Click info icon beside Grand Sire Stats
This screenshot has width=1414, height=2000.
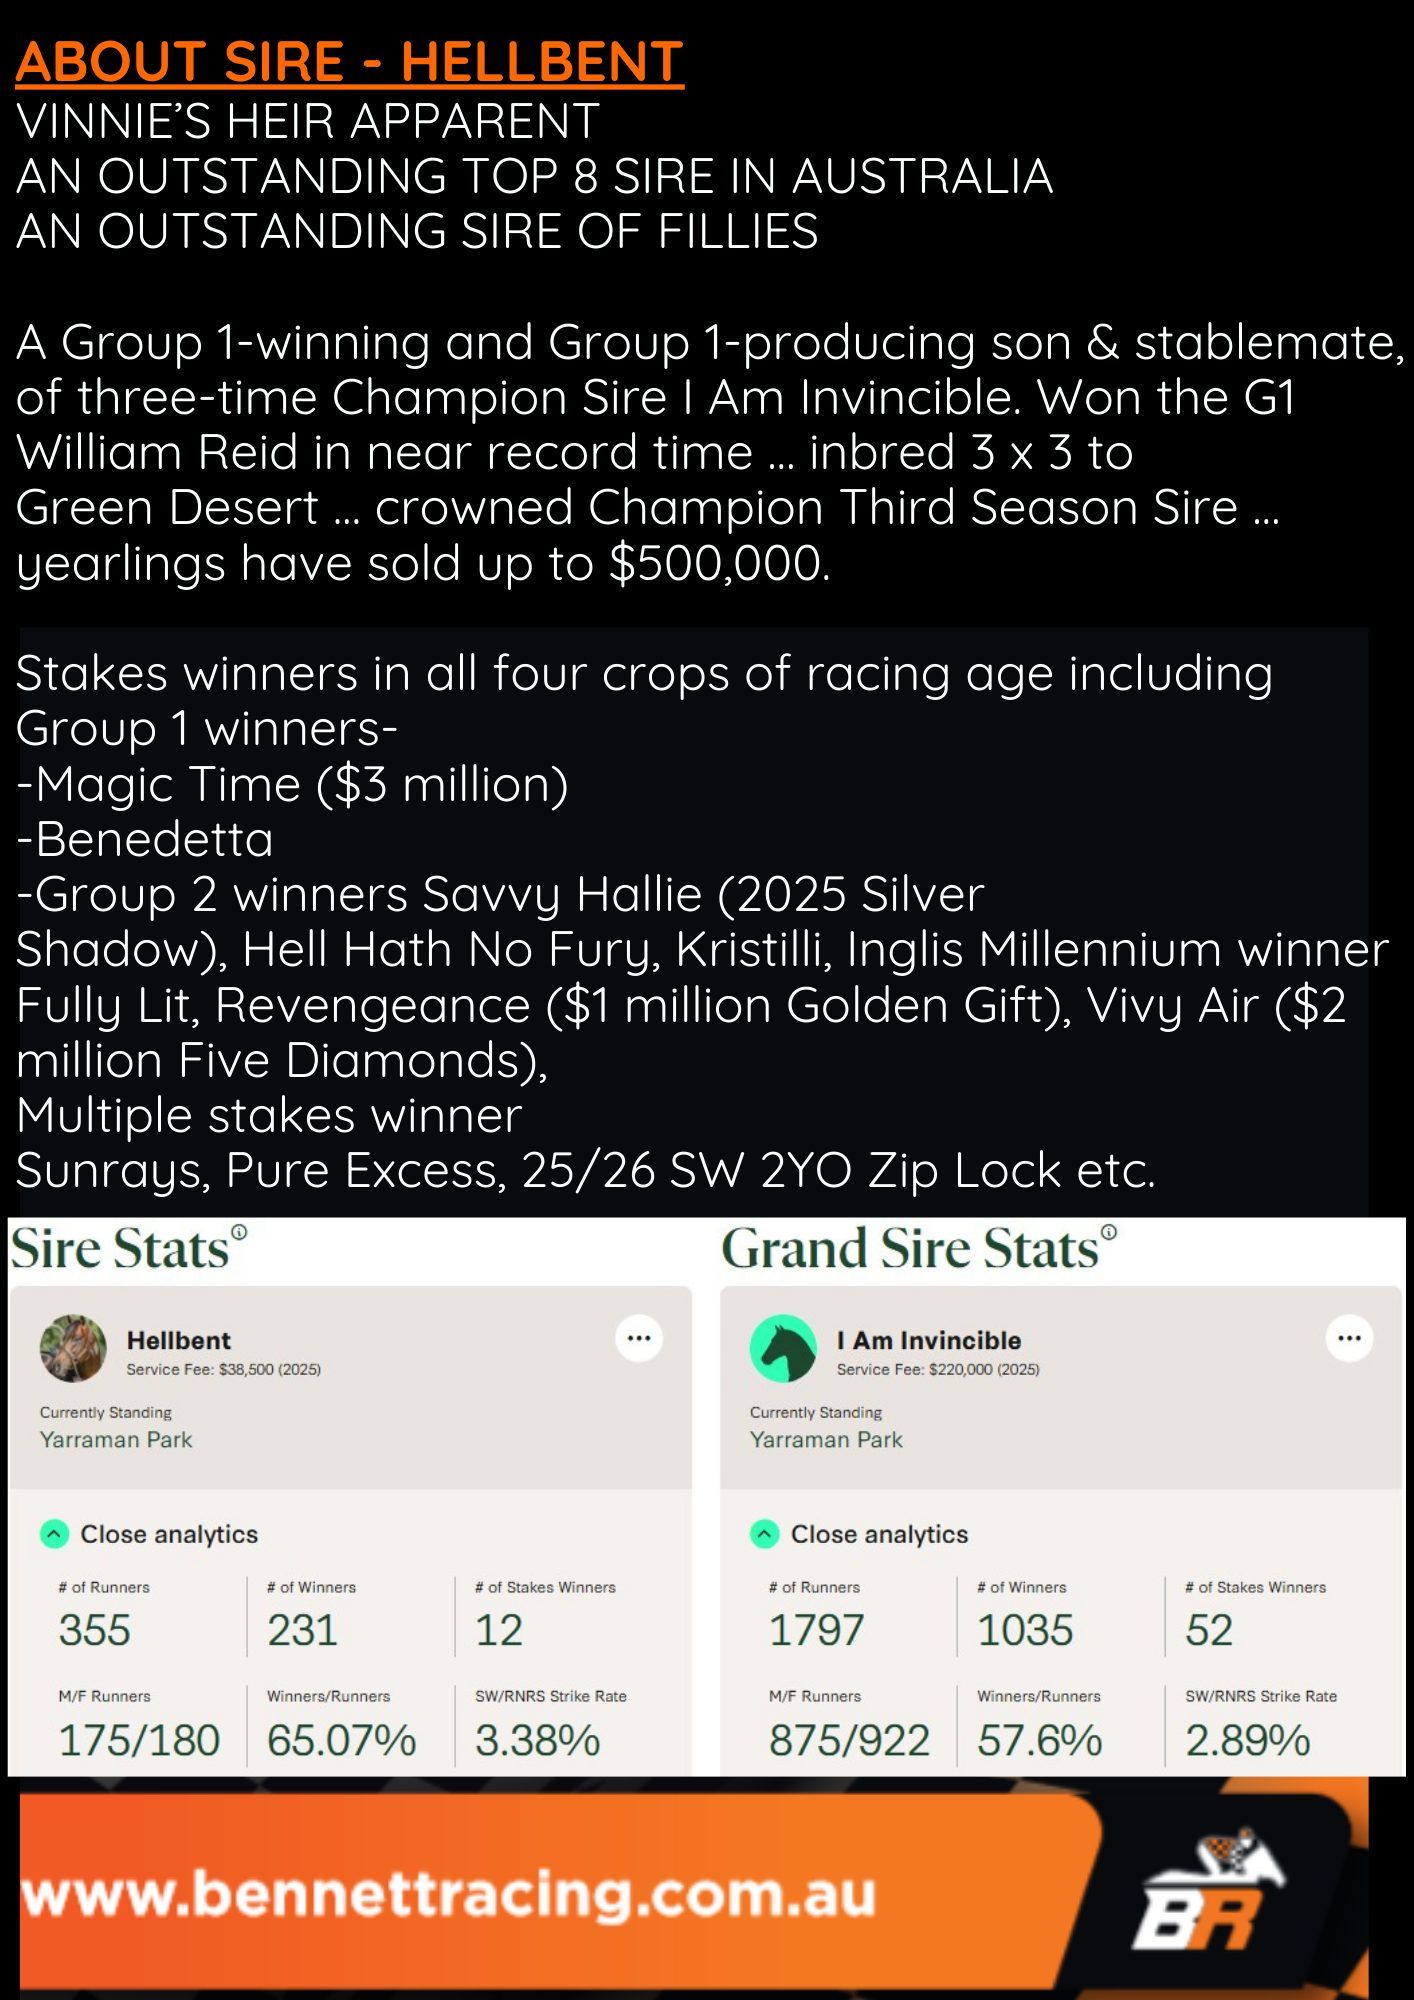coord(1109,1232)
